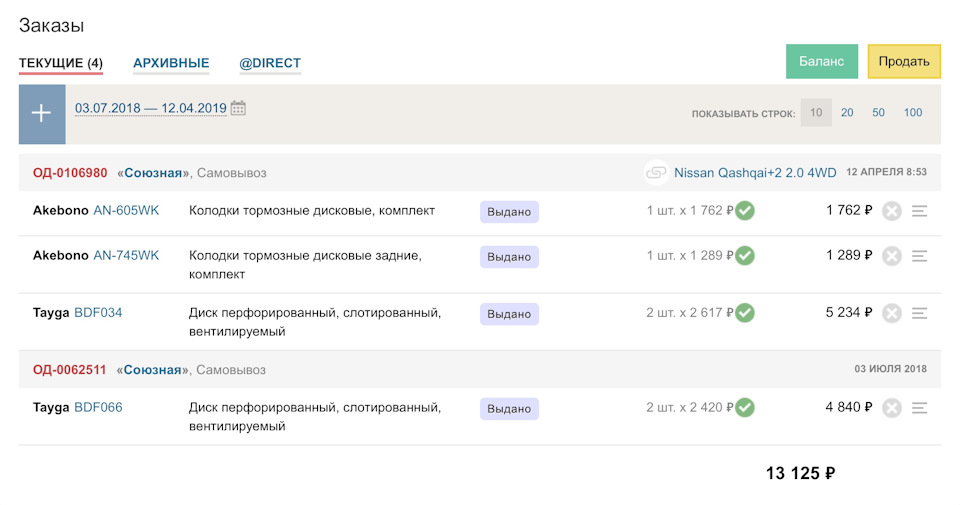The width and height of the screenshot is (960, 505).
Task: Show 10 rows per page
Action: (816, 113)
